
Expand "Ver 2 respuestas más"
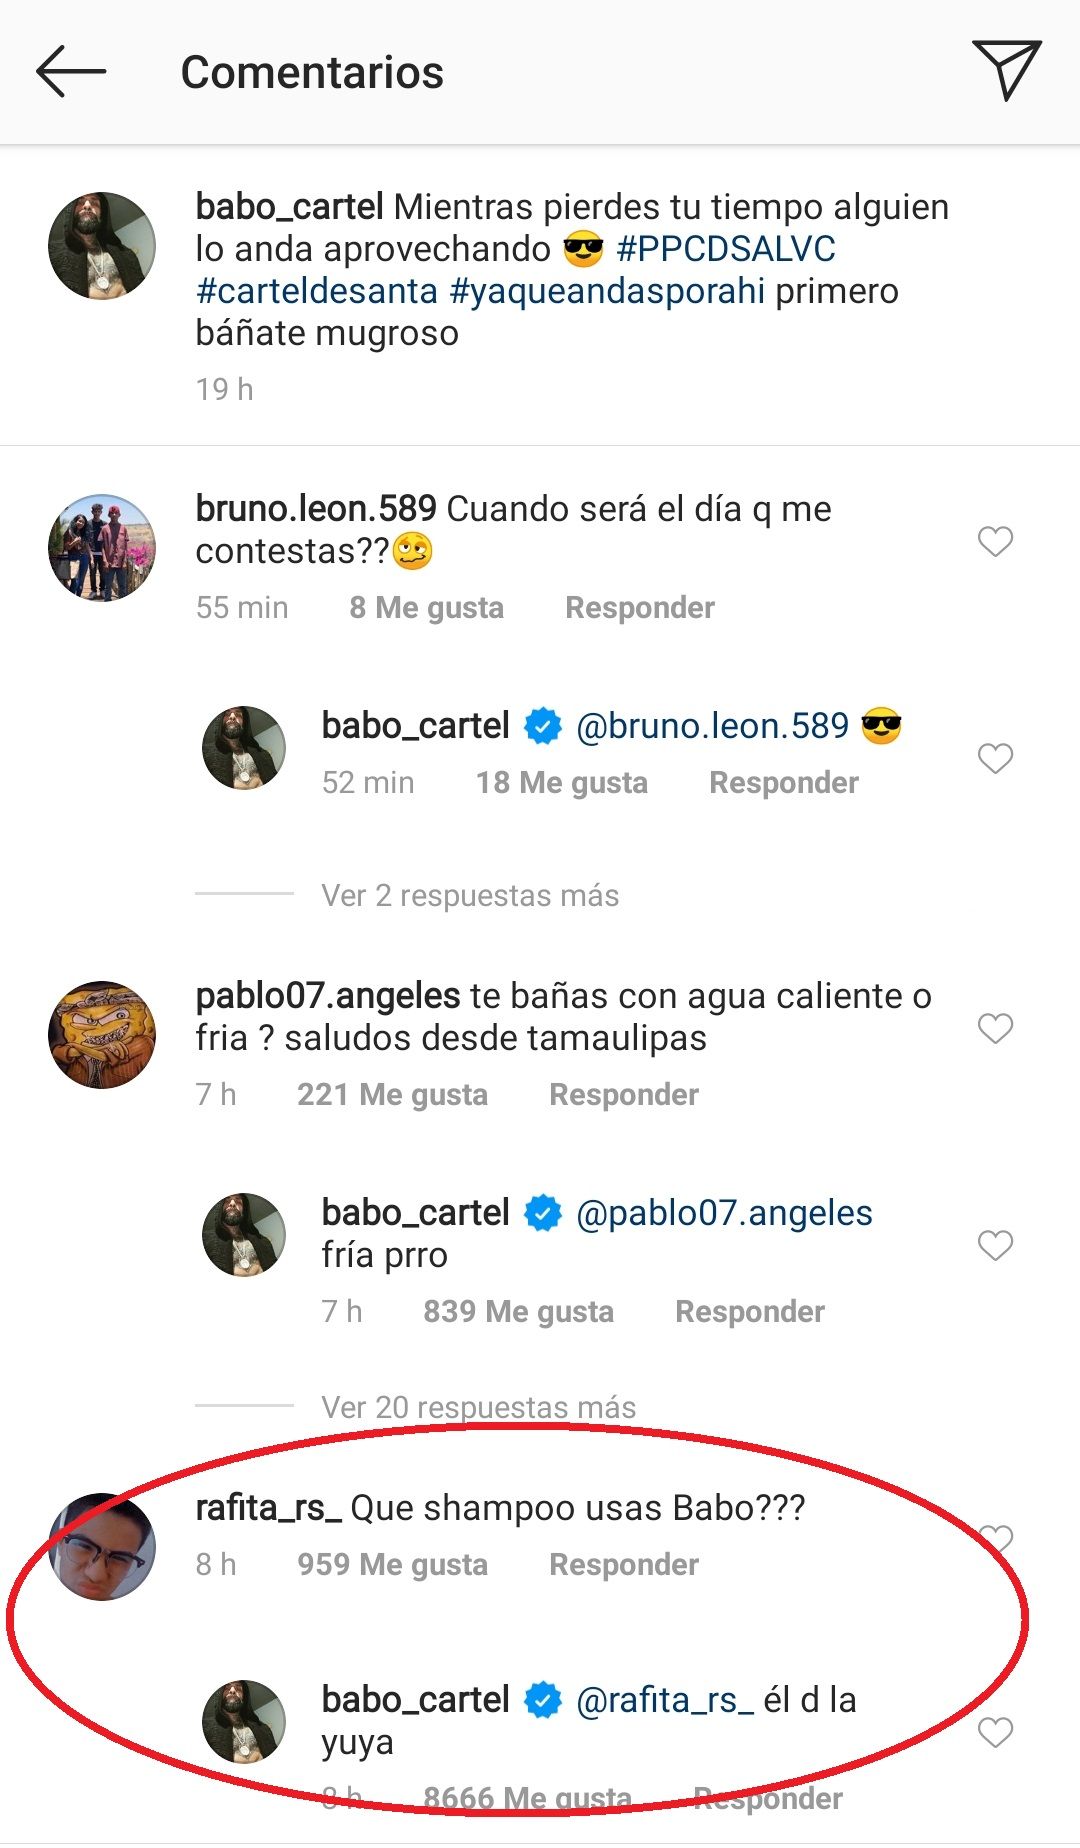[x=470, y=895]
